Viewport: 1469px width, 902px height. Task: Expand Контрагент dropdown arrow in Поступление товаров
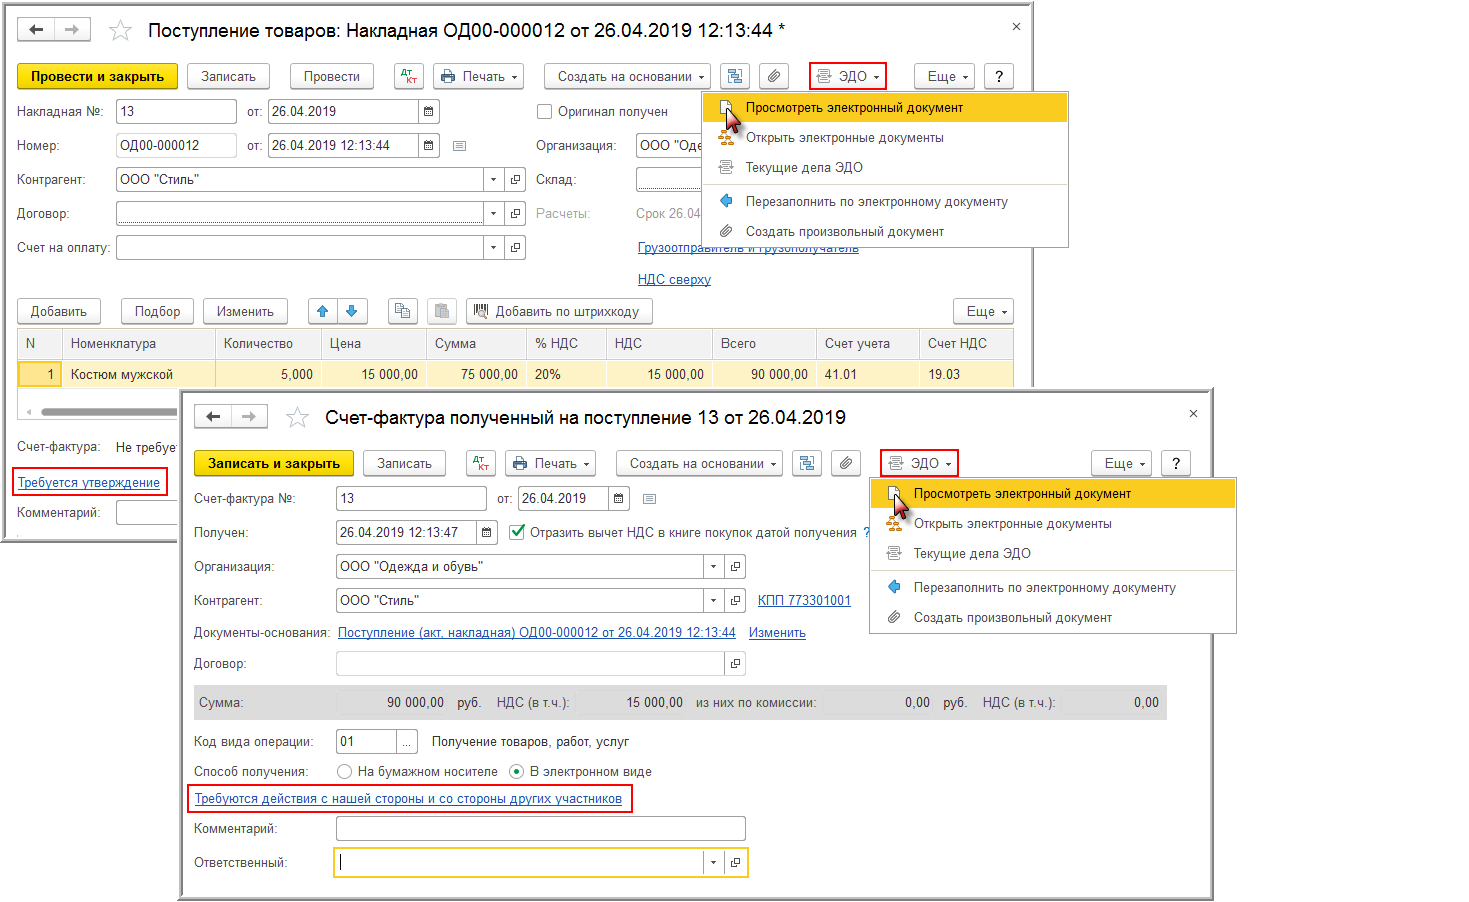click(x=493, y=180)
